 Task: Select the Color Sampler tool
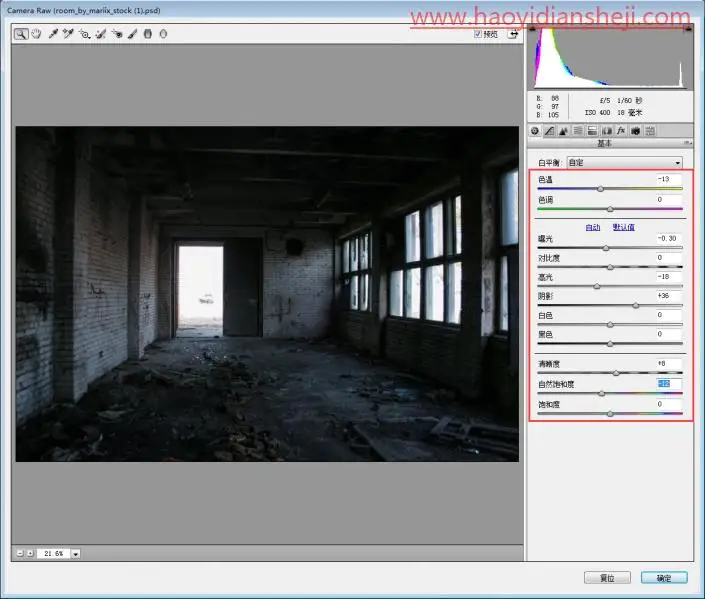[x=68, y=34]
